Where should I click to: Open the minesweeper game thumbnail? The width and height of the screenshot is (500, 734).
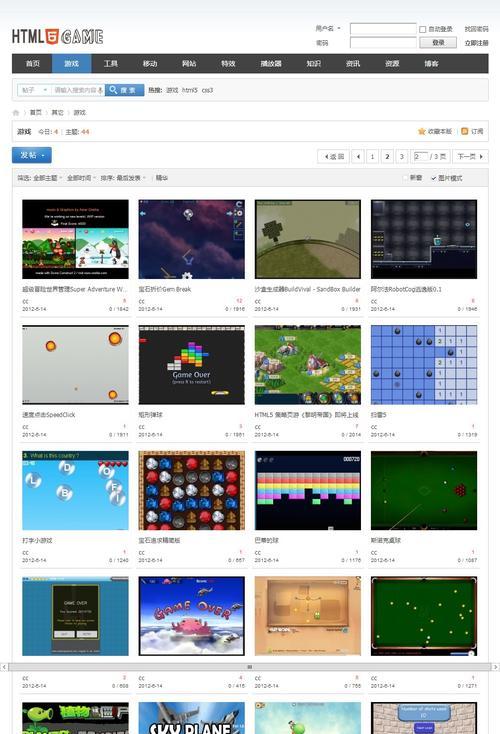click(x=424, y=365)
